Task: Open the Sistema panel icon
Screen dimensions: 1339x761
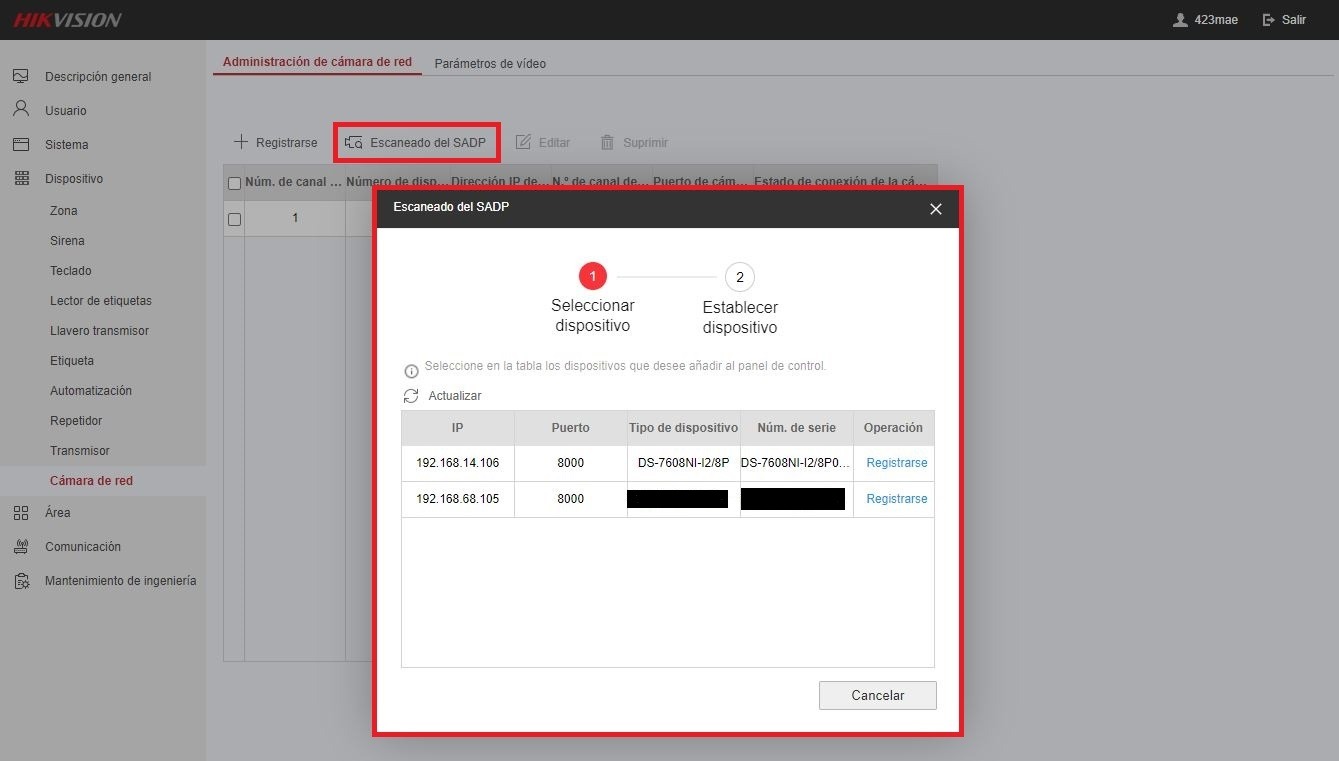Action: pyautogui.click(x=21, y=144)
